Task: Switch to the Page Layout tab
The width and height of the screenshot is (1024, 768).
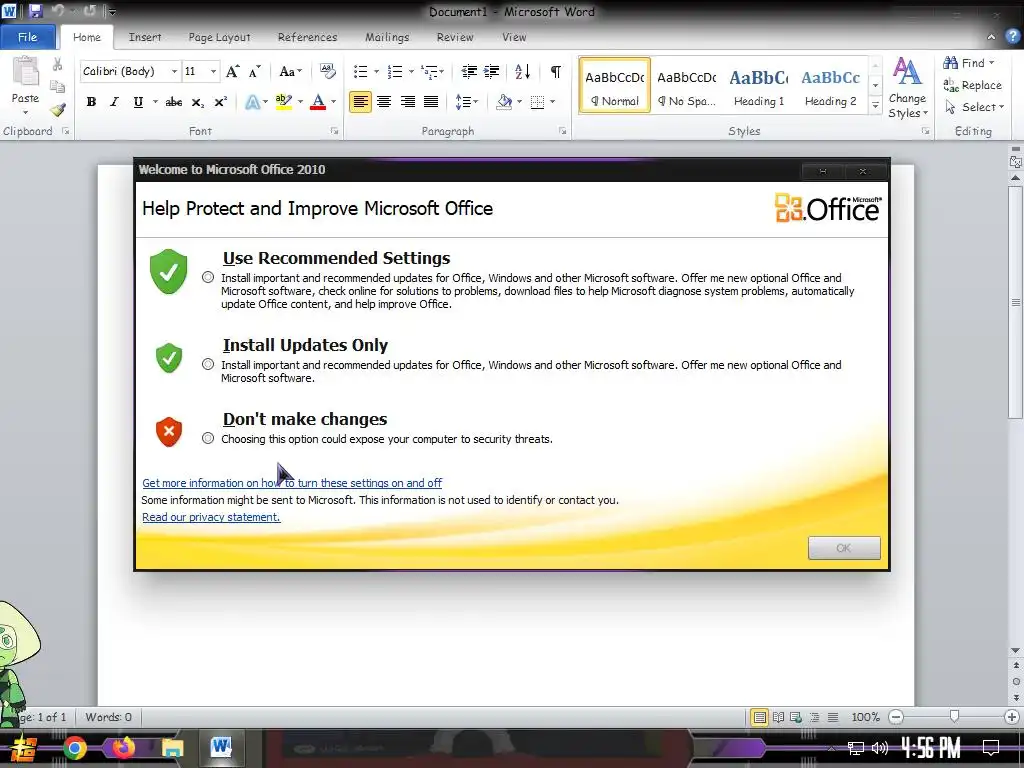Action: 219,37
